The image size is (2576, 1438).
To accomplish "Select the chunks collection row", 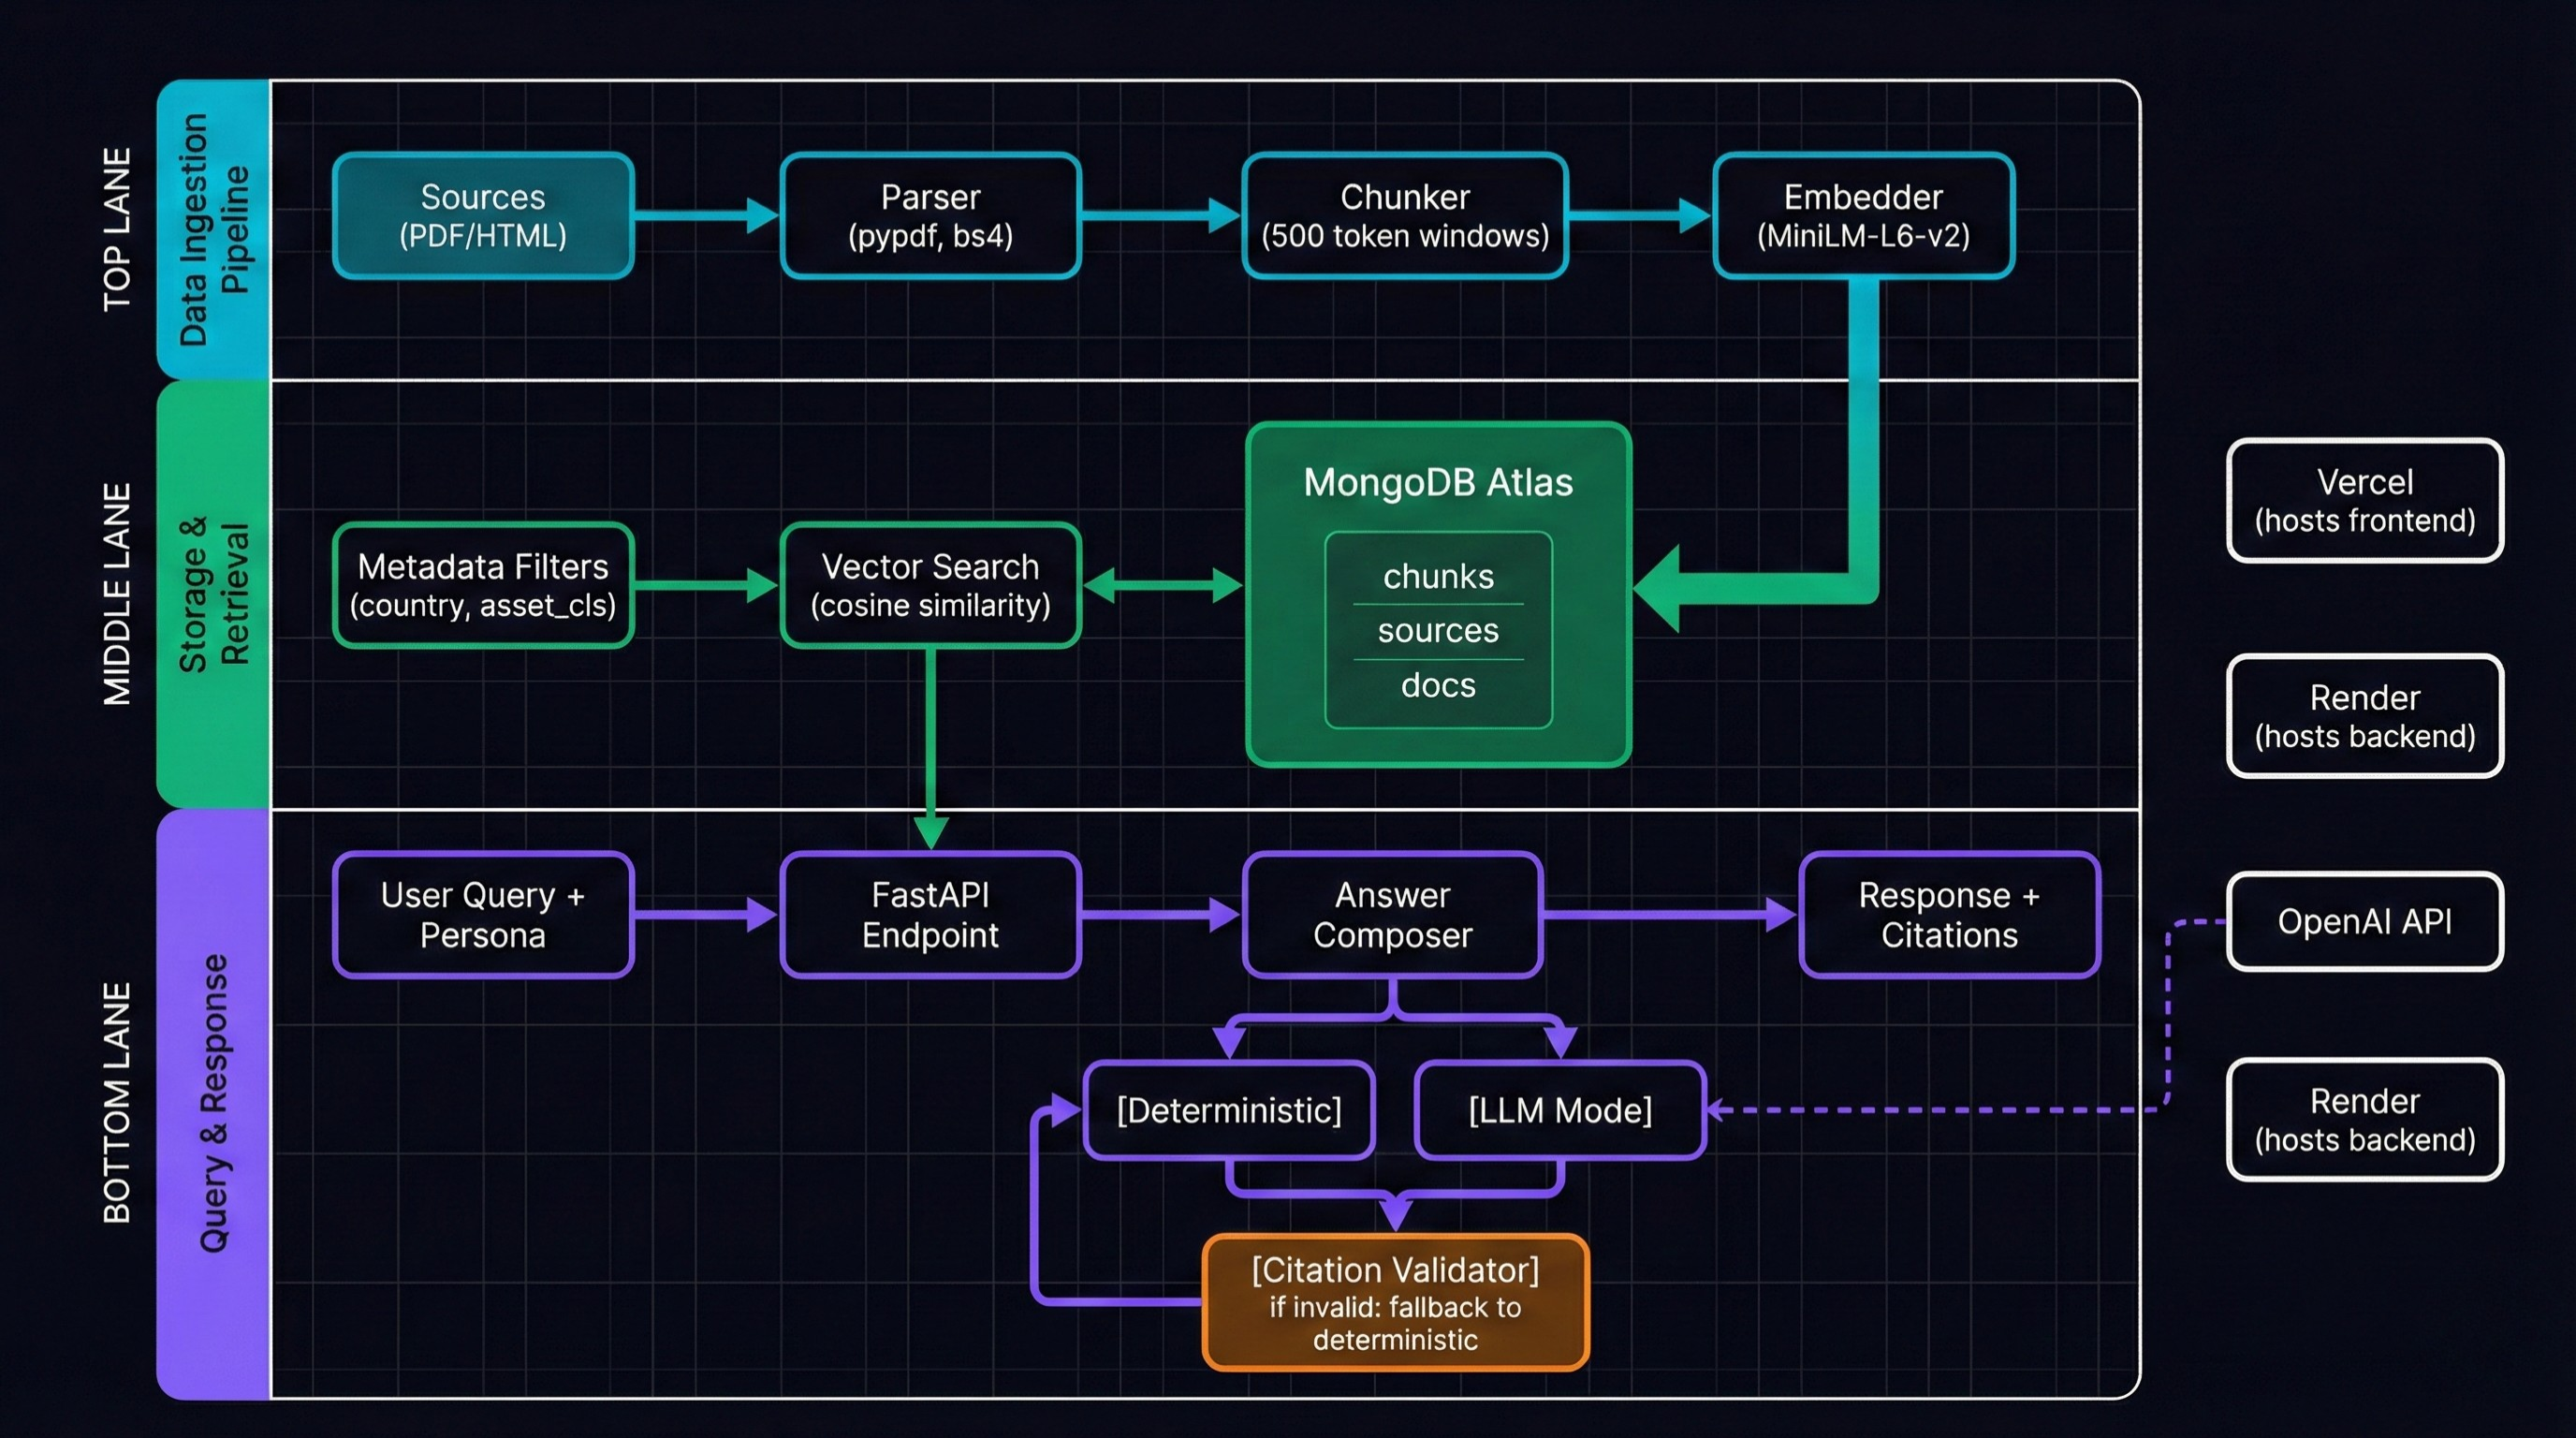I will 1437,576.
